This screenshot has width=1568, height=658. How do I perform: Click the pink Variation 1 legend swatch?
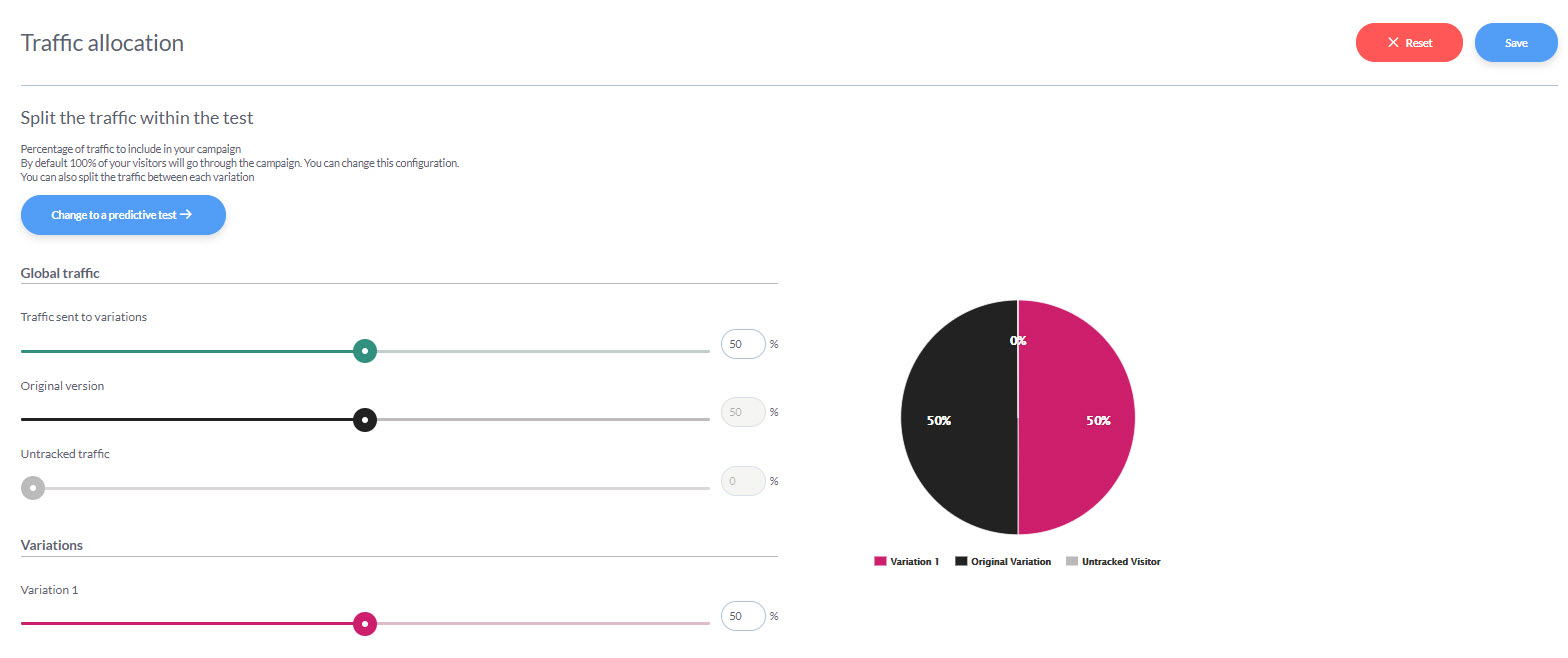(x=880, y=562)
